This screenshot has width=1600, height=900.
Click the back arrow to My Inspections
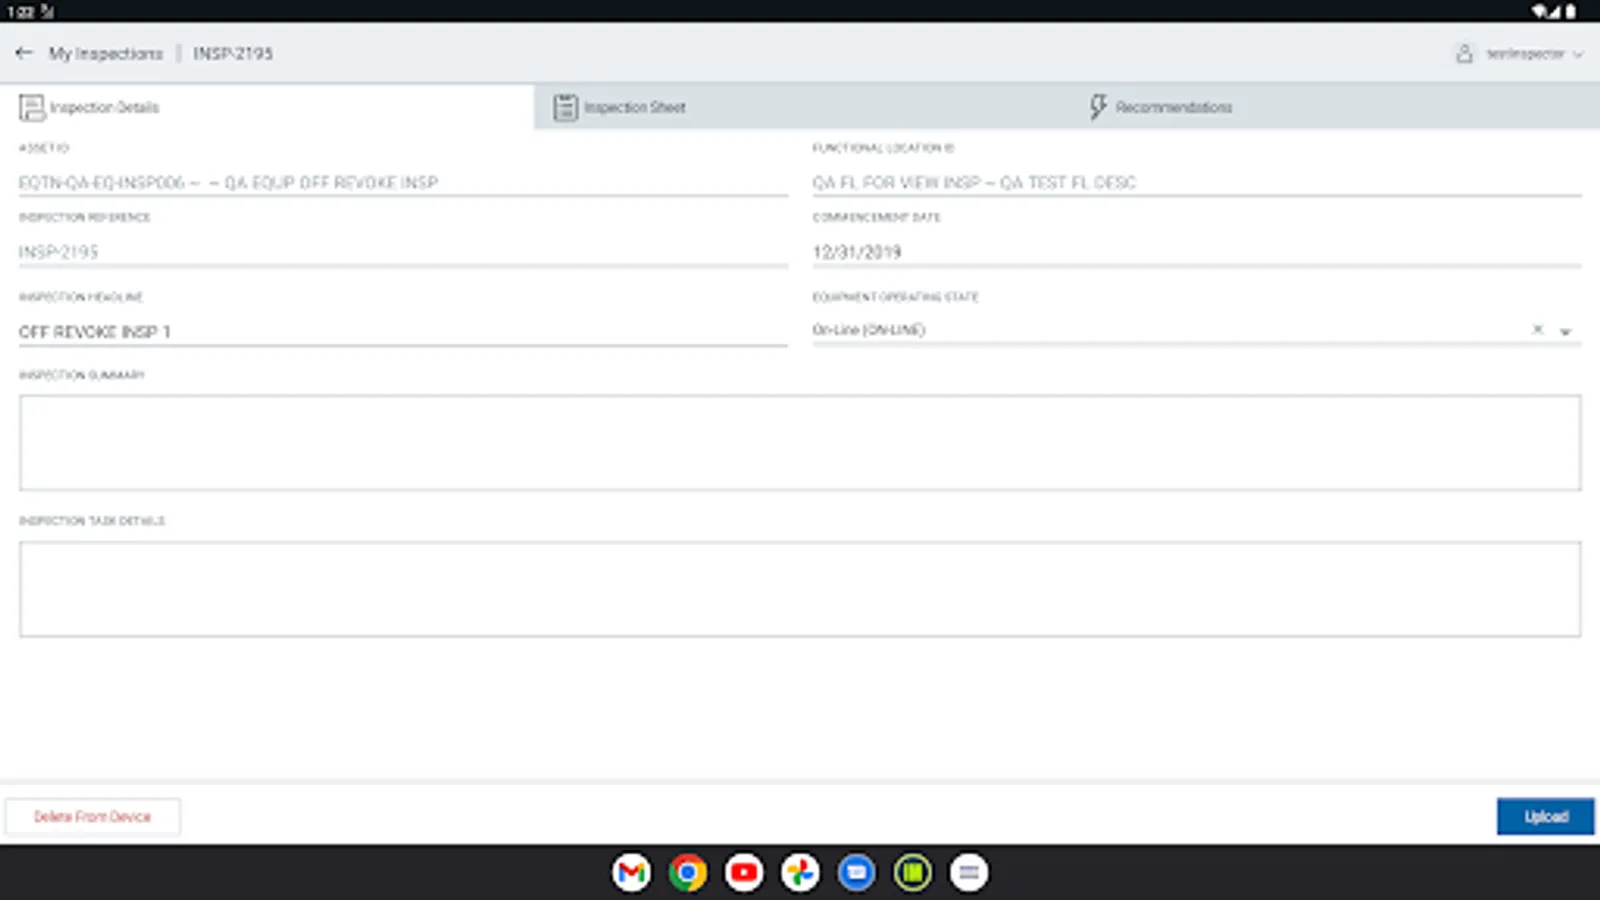(x=24, y=53)
